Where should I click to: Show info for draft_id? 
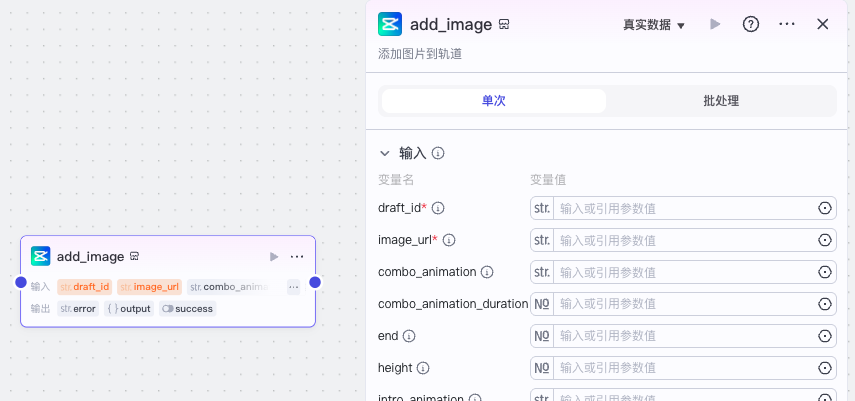pos(438,208)
